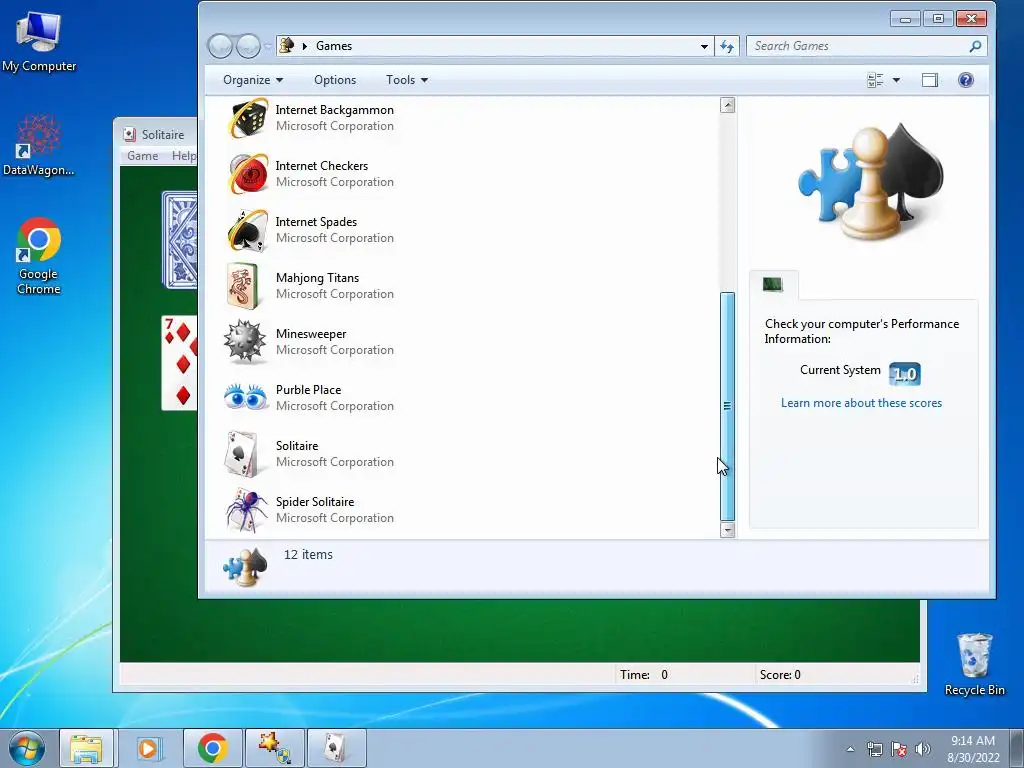Launch Windows Media Player from taskbar

tap(148, 748)
